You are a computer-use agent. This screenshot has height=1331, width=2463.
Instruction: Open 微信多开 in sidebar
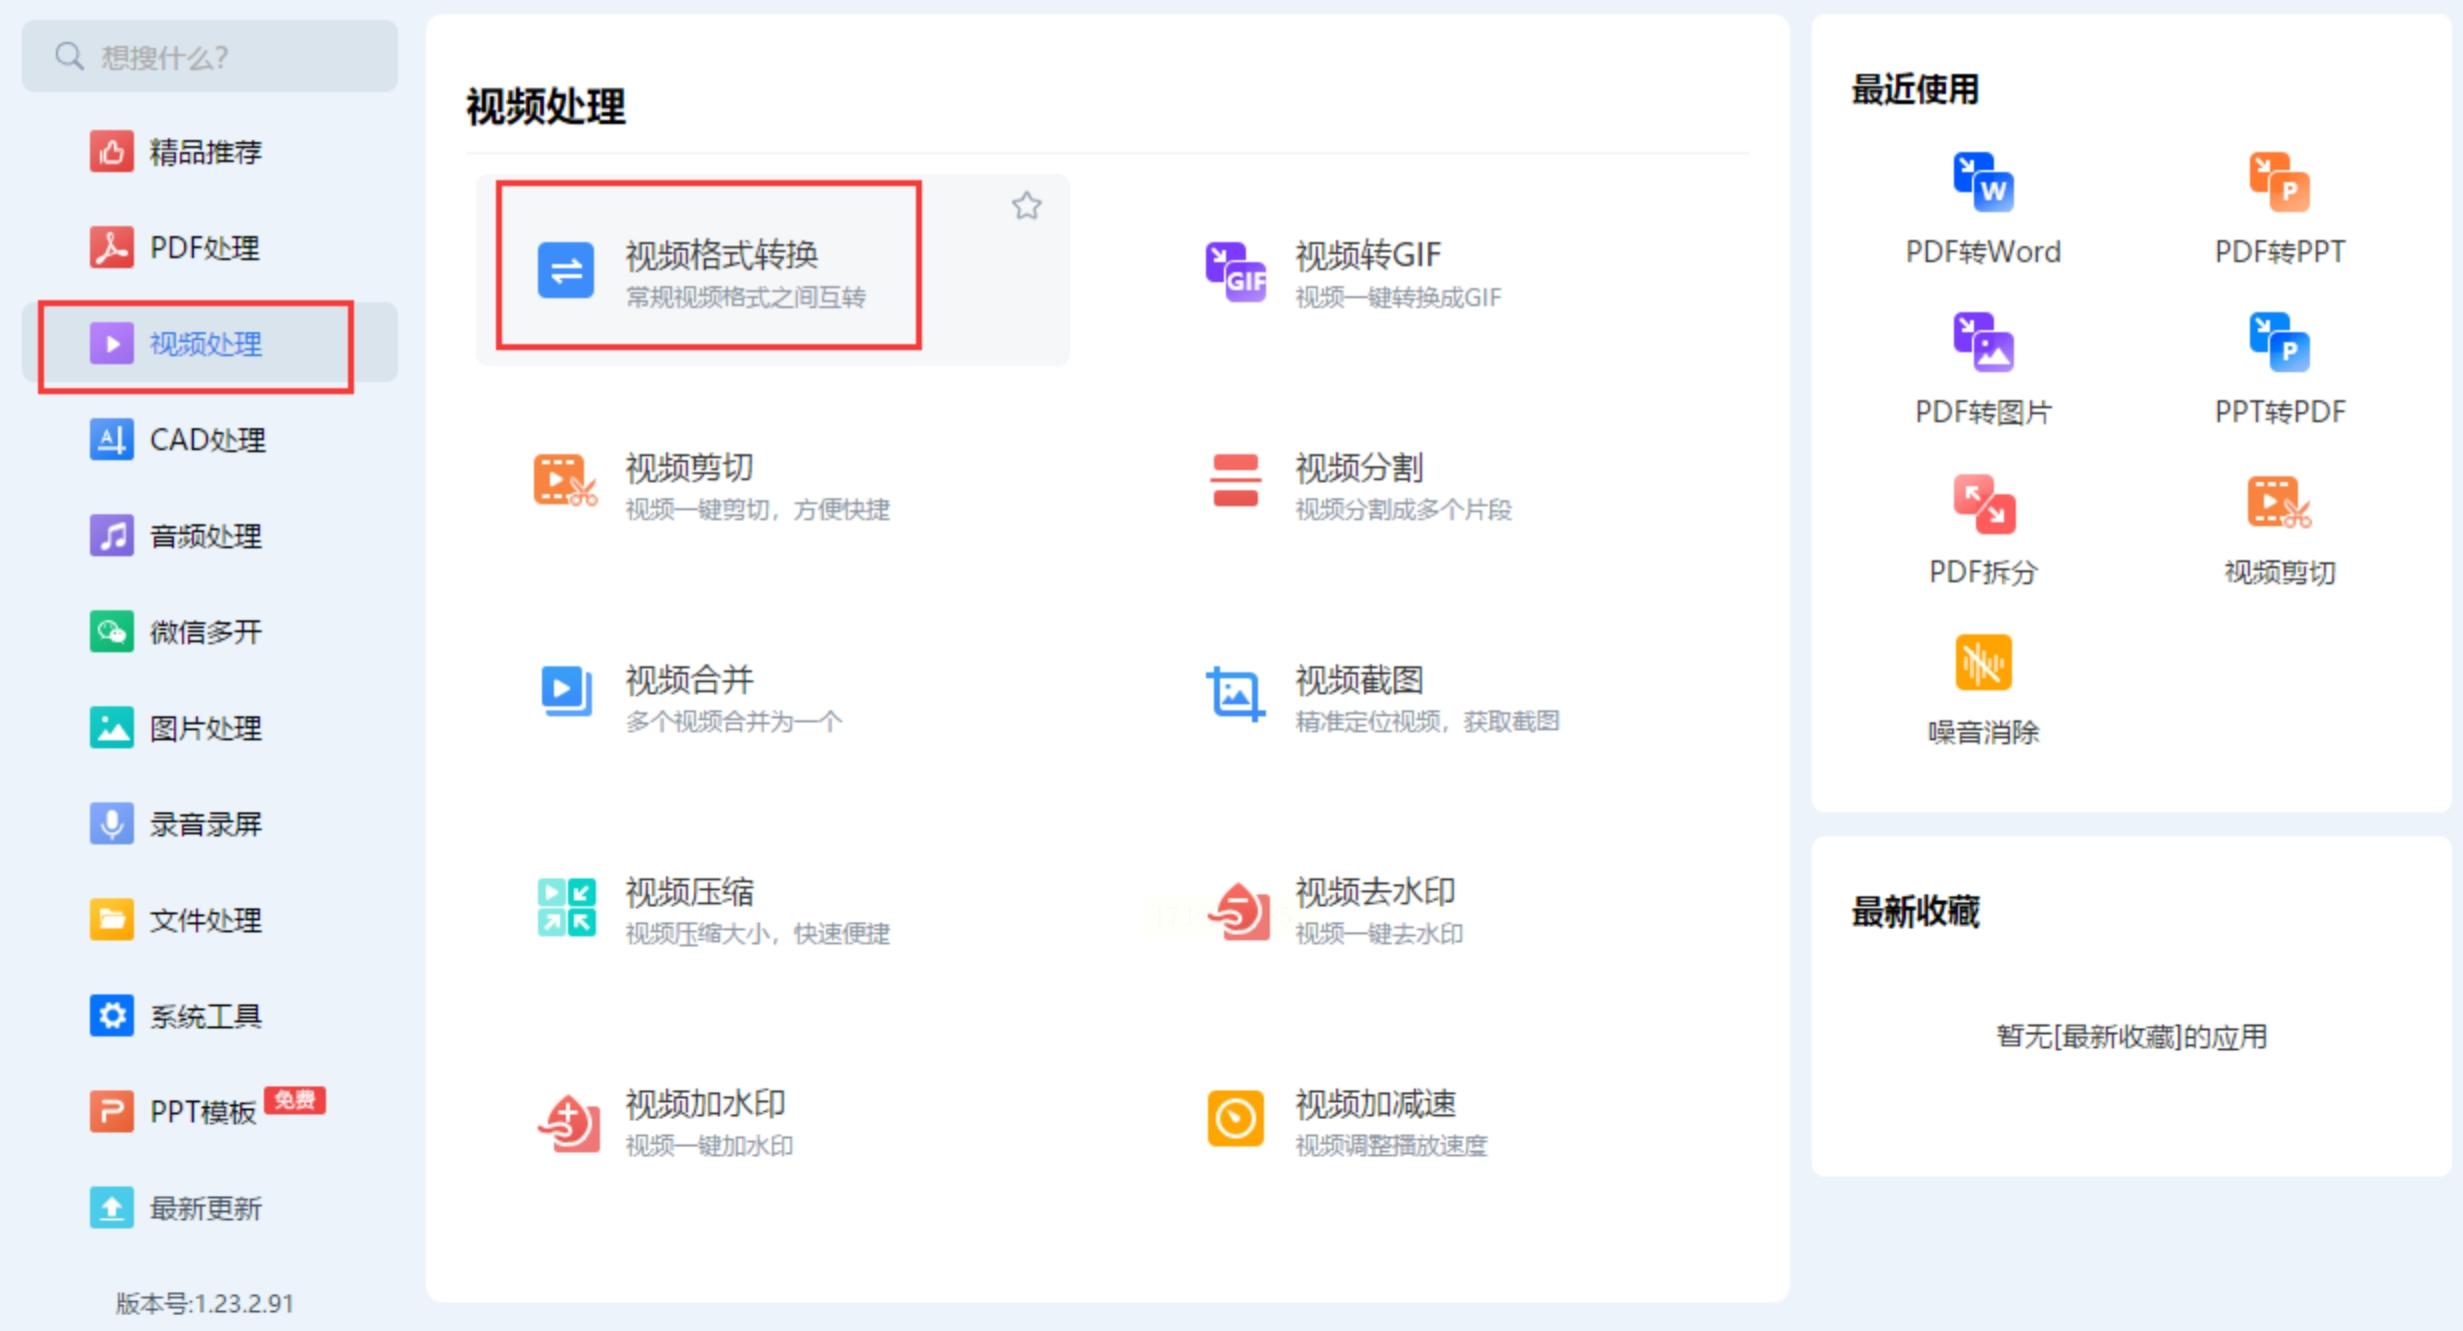pos(210,631)
